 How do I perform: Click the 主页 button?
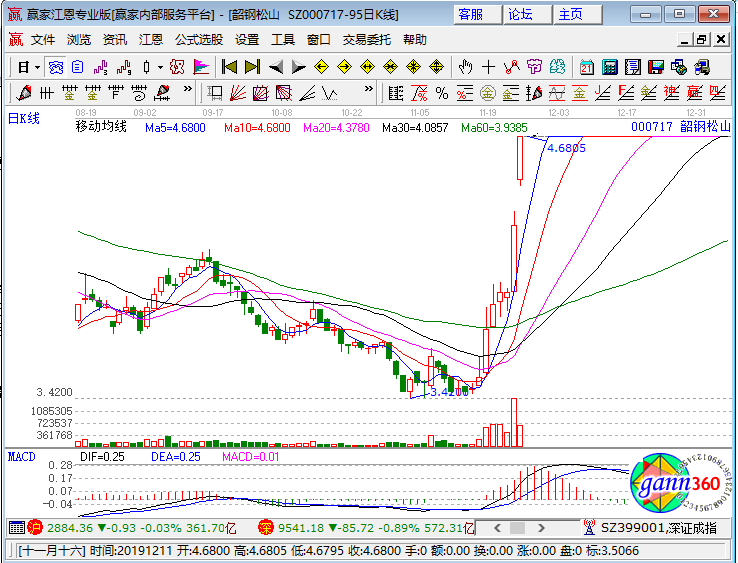(x=570, y=14)
